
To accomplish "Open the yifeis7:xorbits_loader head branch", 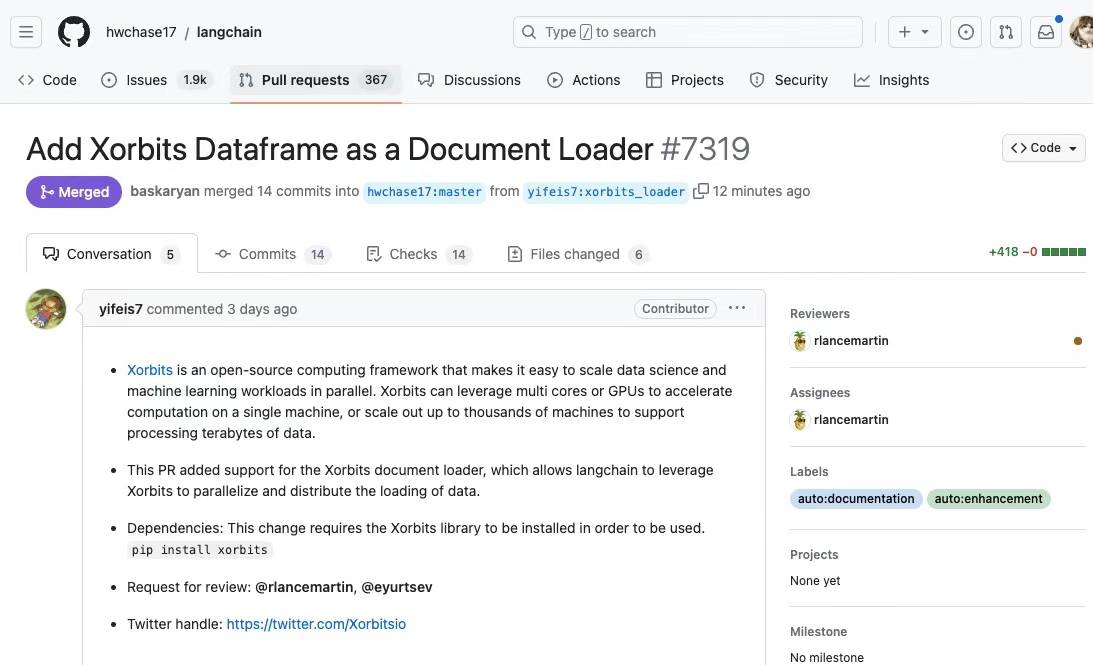I will point(606,192).
